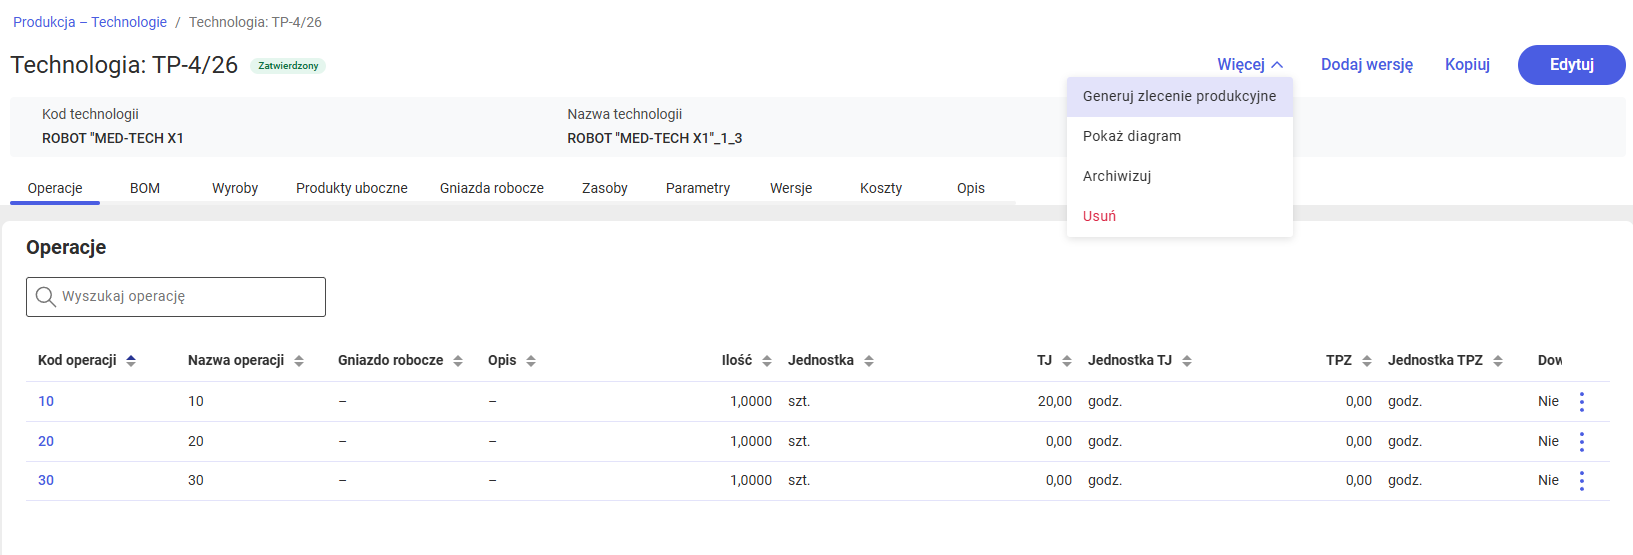The height and width of the screenshot is (555, 1633).
Task: Switch to the BOM tab
Action: click(x=145, y=188)
